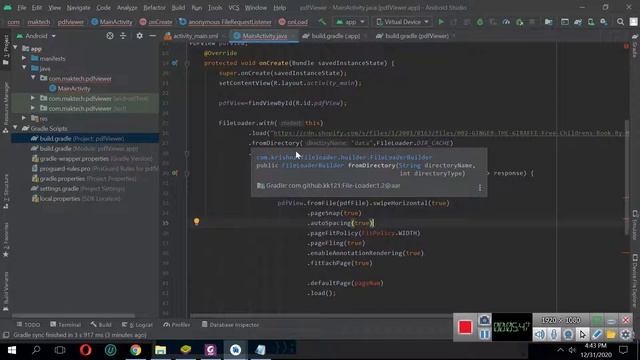
Task: Expand com.maktech.pdfviewer (androidTest) package
Action: pos(33,98)
